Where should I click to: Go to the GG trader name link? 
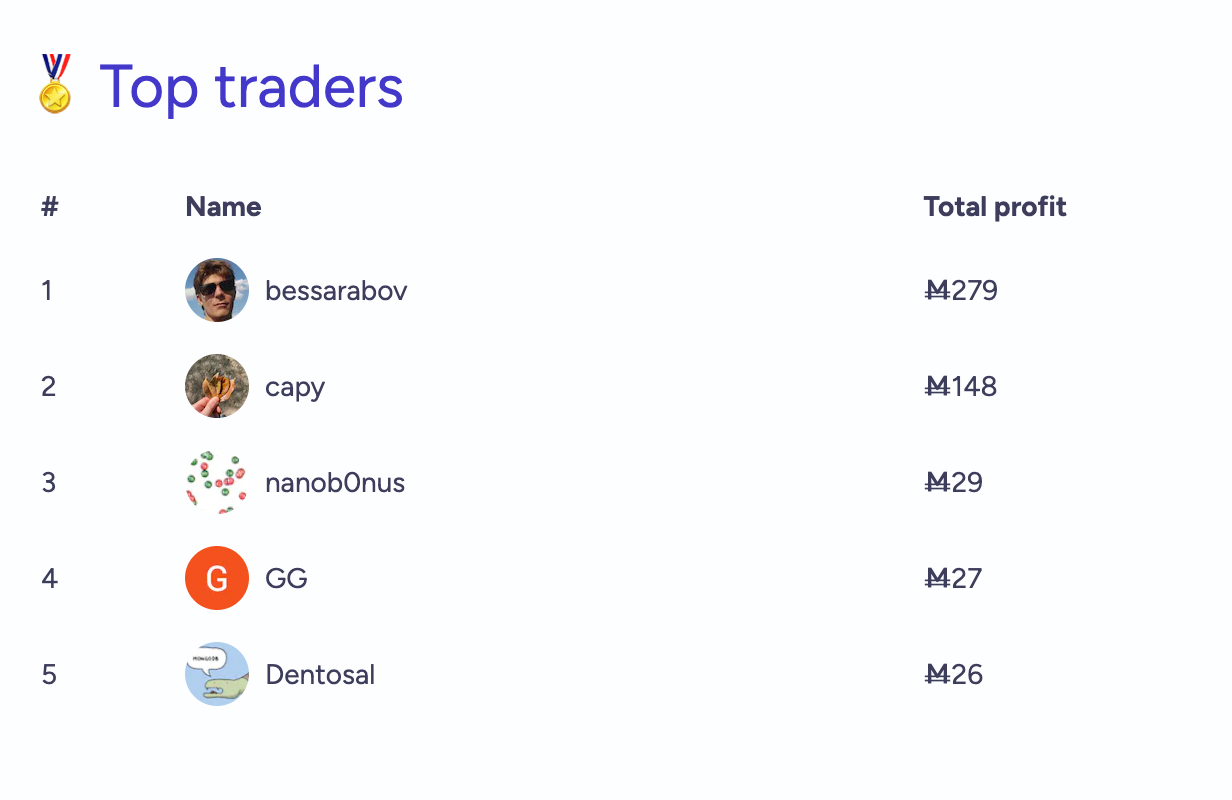(x=286, y=579)
